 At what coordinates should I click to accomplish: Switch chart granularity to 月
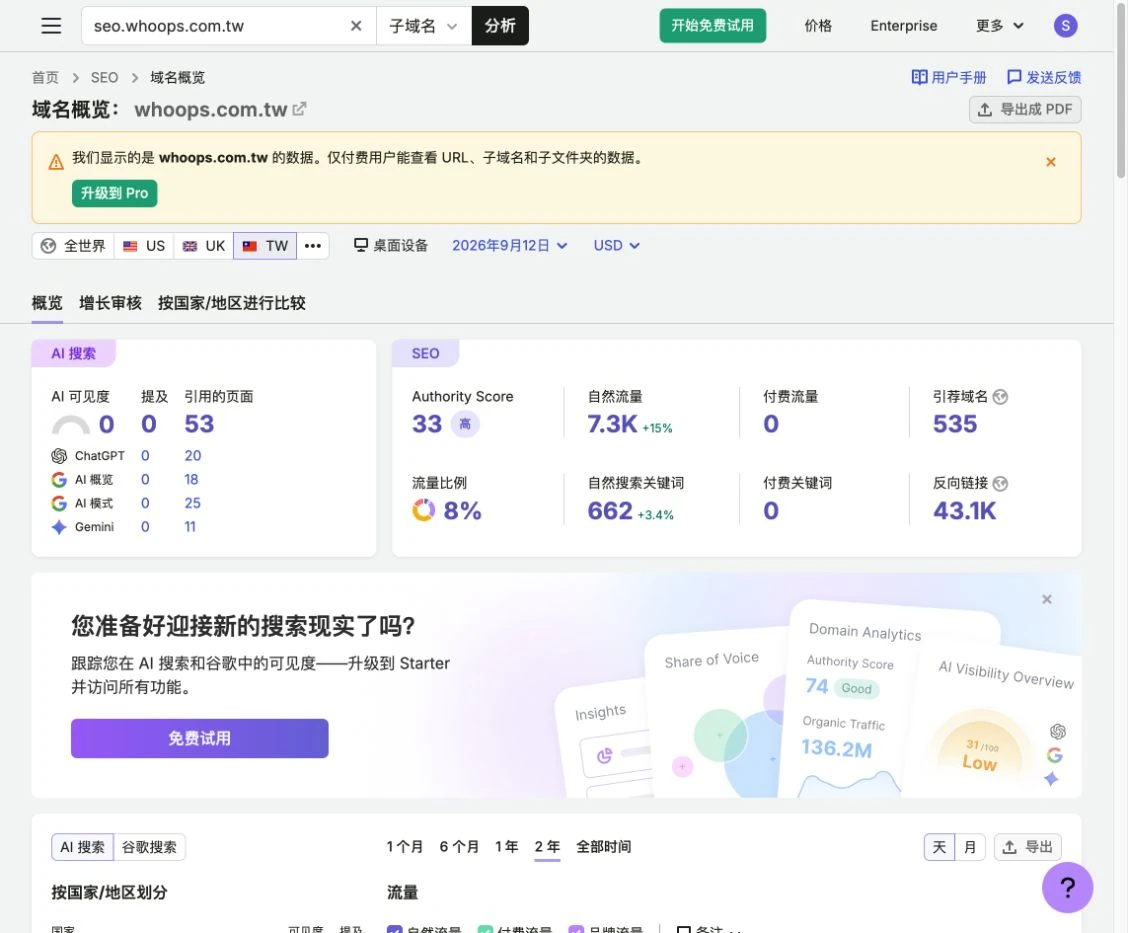pos(970,847)
